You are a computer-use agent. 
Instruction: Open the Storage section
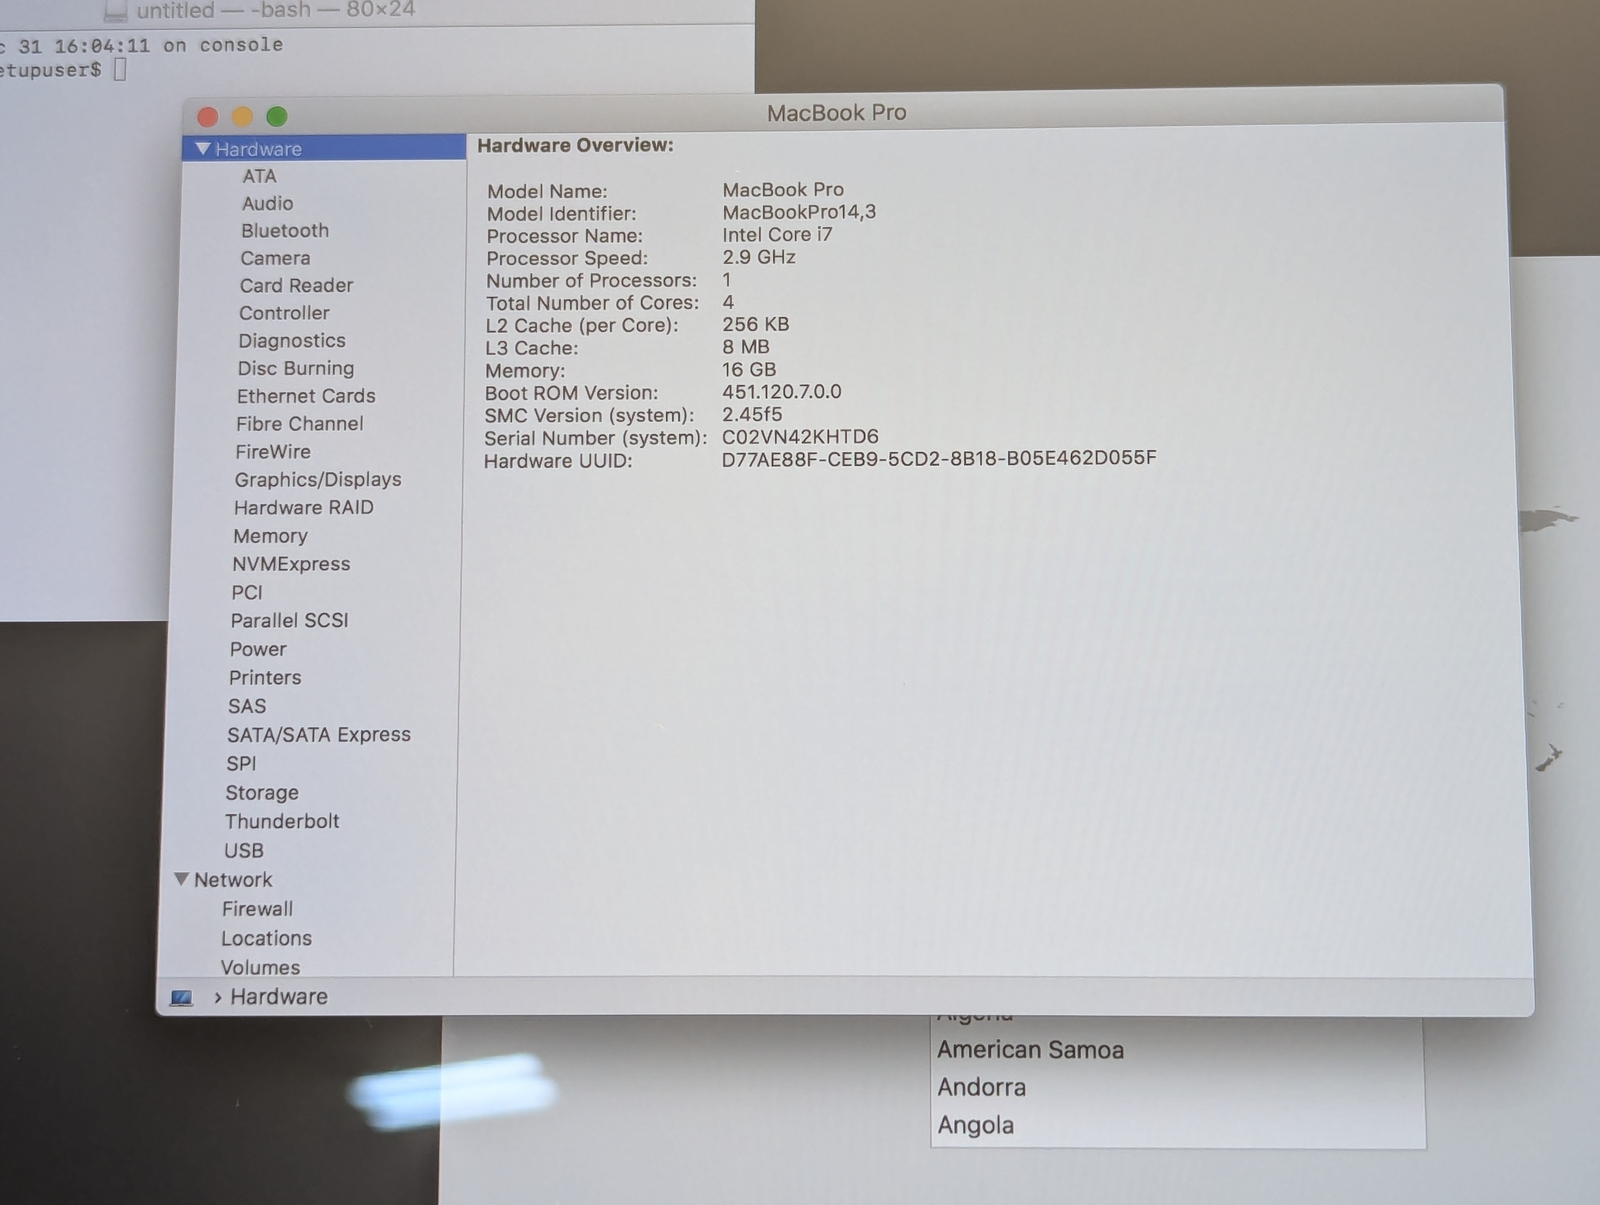pyautogui.click(x=262, y=793)
